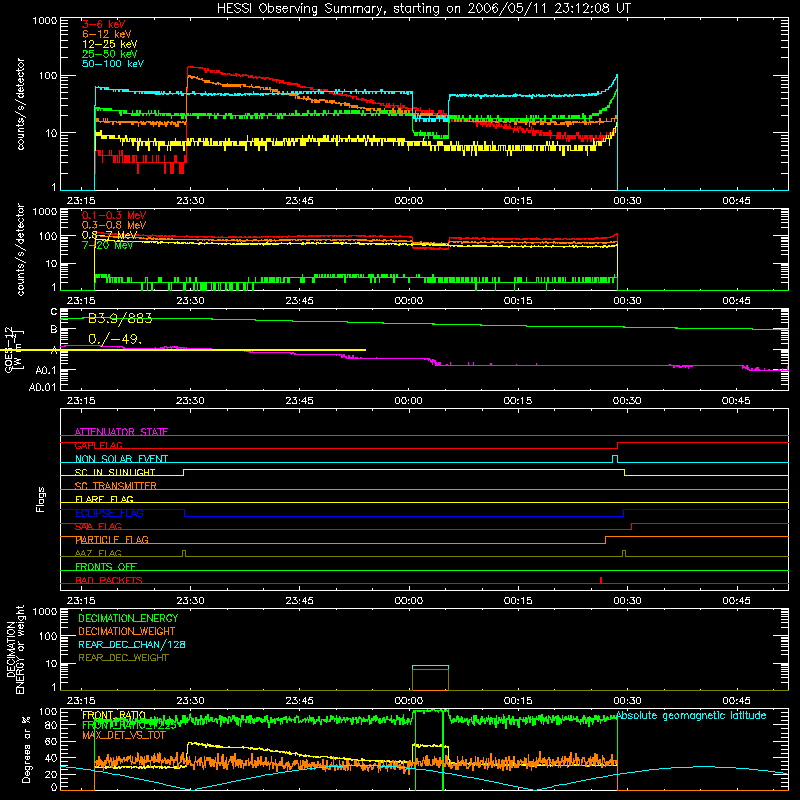Click the DECIMATION_WEIGHT legend label
Image resolution: width=800 pixels, height=800 pixels.
(127, 631)
